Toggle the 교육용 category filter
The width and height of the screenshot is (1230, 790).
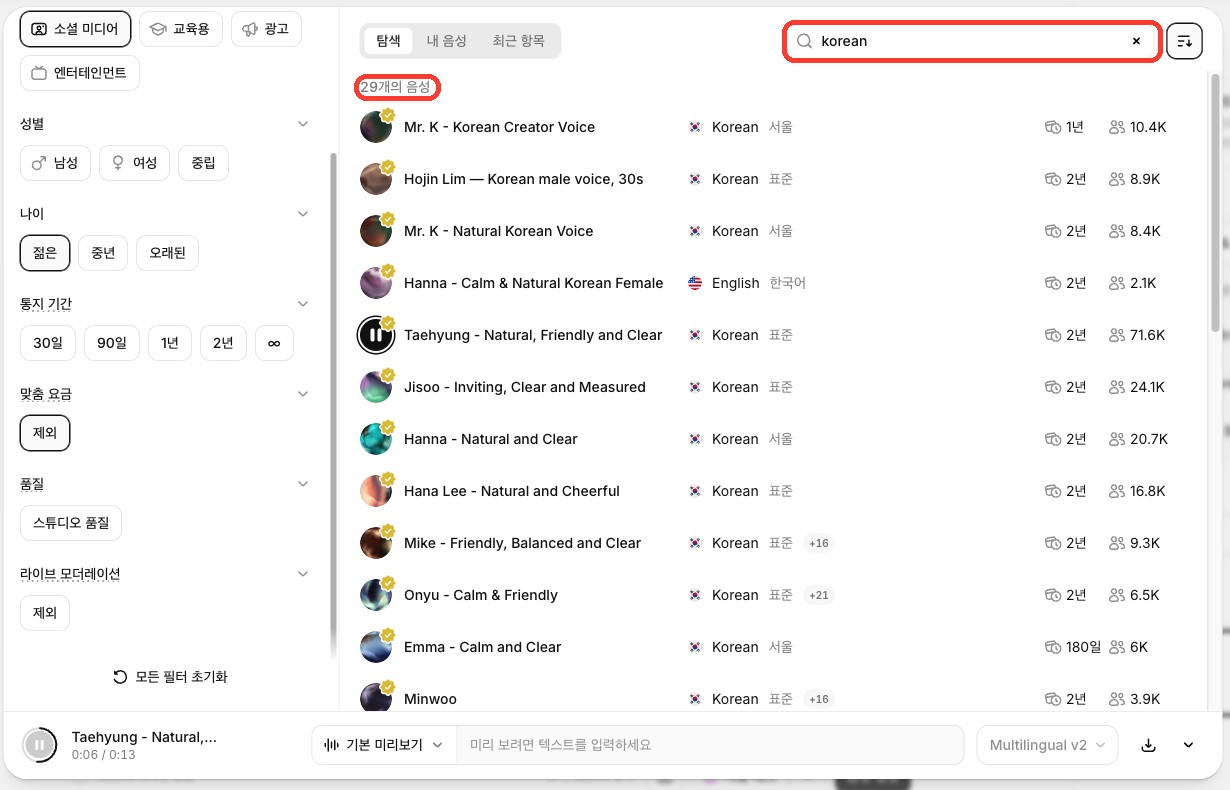point(180,29)
